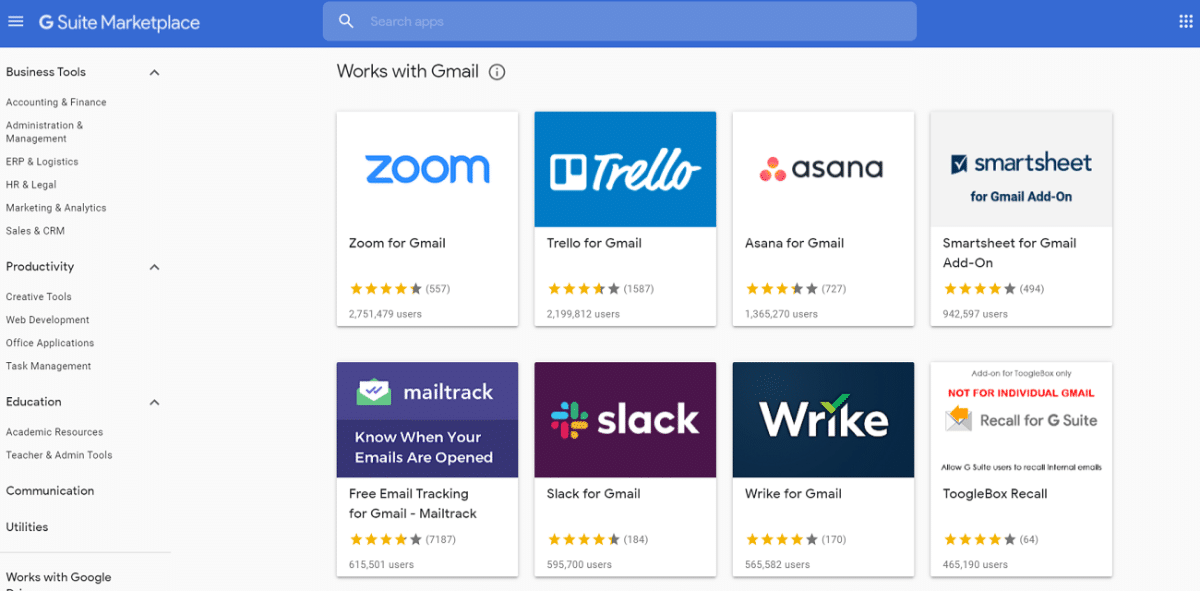Open the Zoom for Gmail app tile
Image resolution: width=1200 pixels, height=591 pixels.
click(x=427, y=218)
